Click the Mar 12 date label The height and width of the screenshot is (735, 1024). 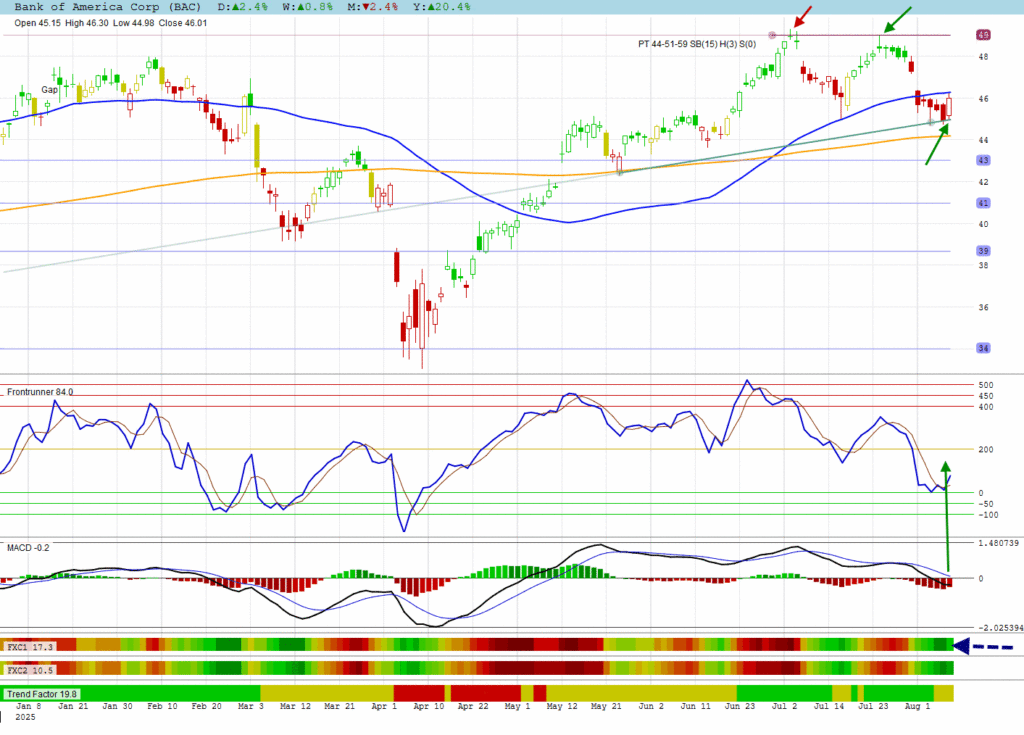tap(295, 706)
